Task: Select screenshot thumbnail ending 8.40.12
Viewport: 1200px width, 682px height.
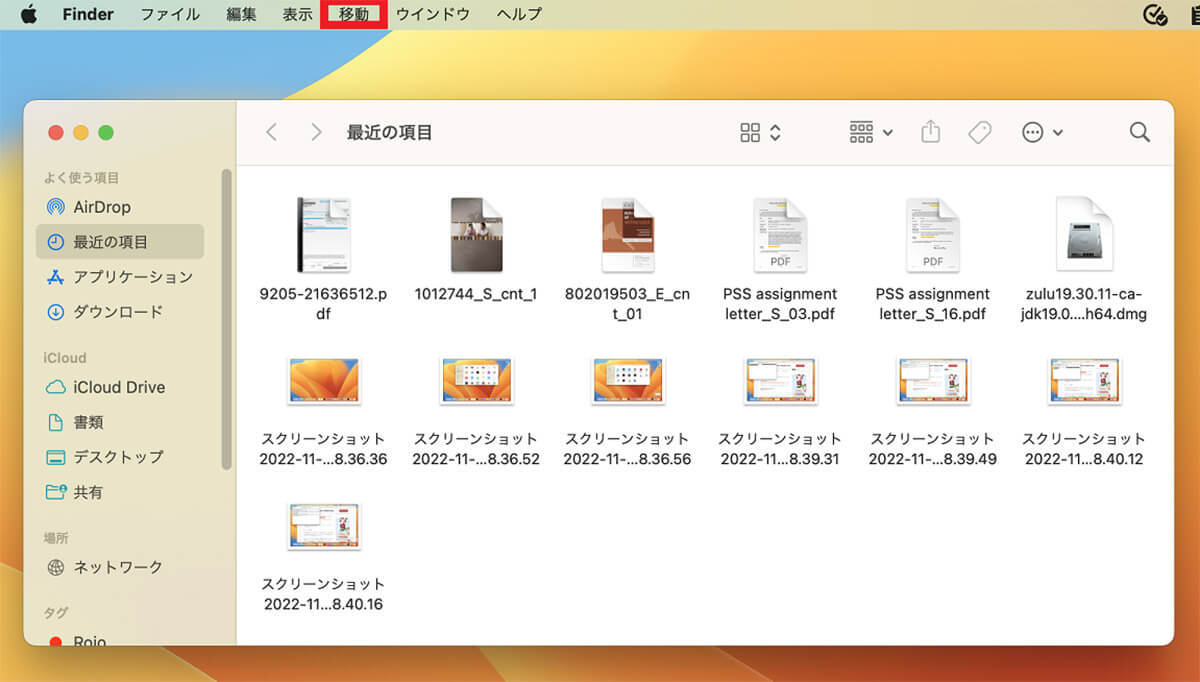Action: pos(1084,381)
